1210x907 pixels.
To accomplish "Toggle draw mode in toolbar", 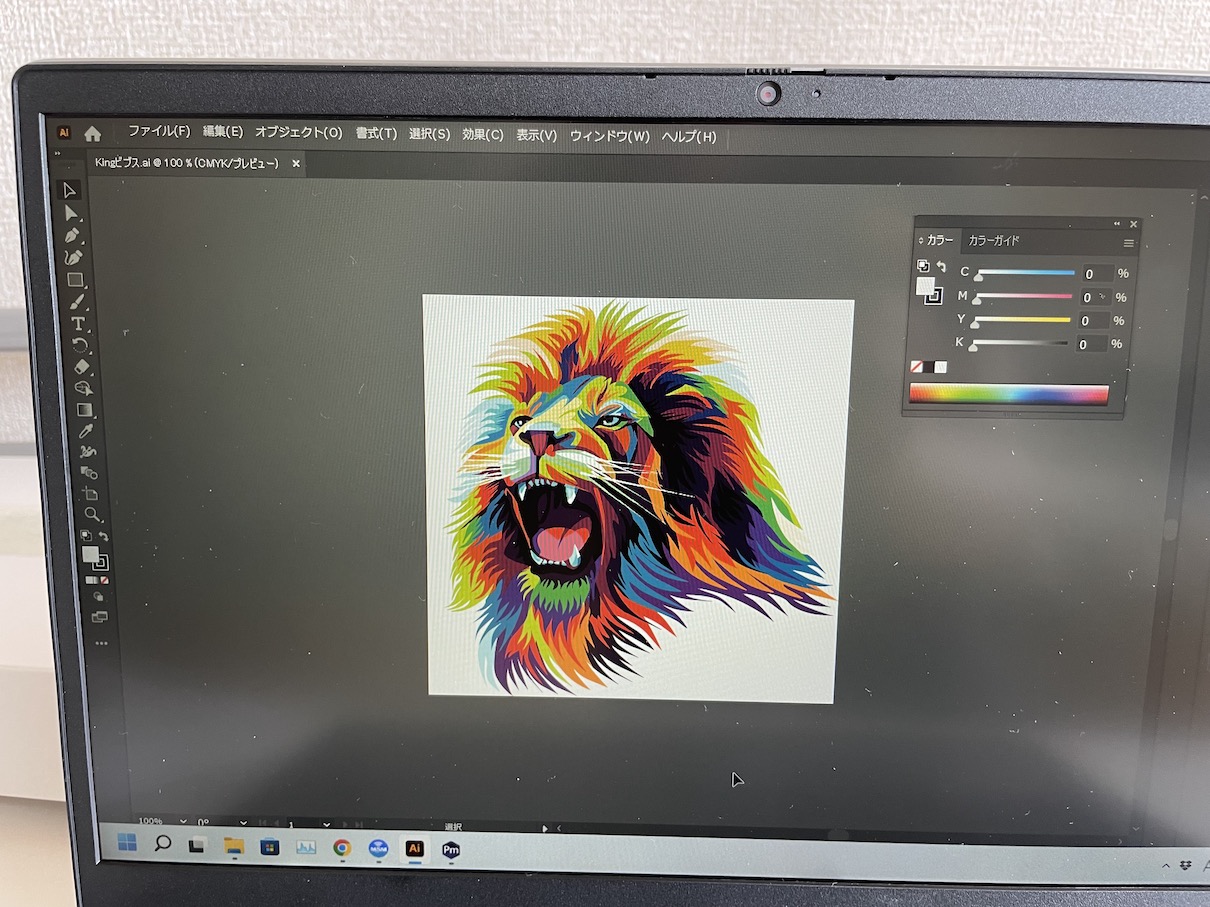I will coord(98,597).
